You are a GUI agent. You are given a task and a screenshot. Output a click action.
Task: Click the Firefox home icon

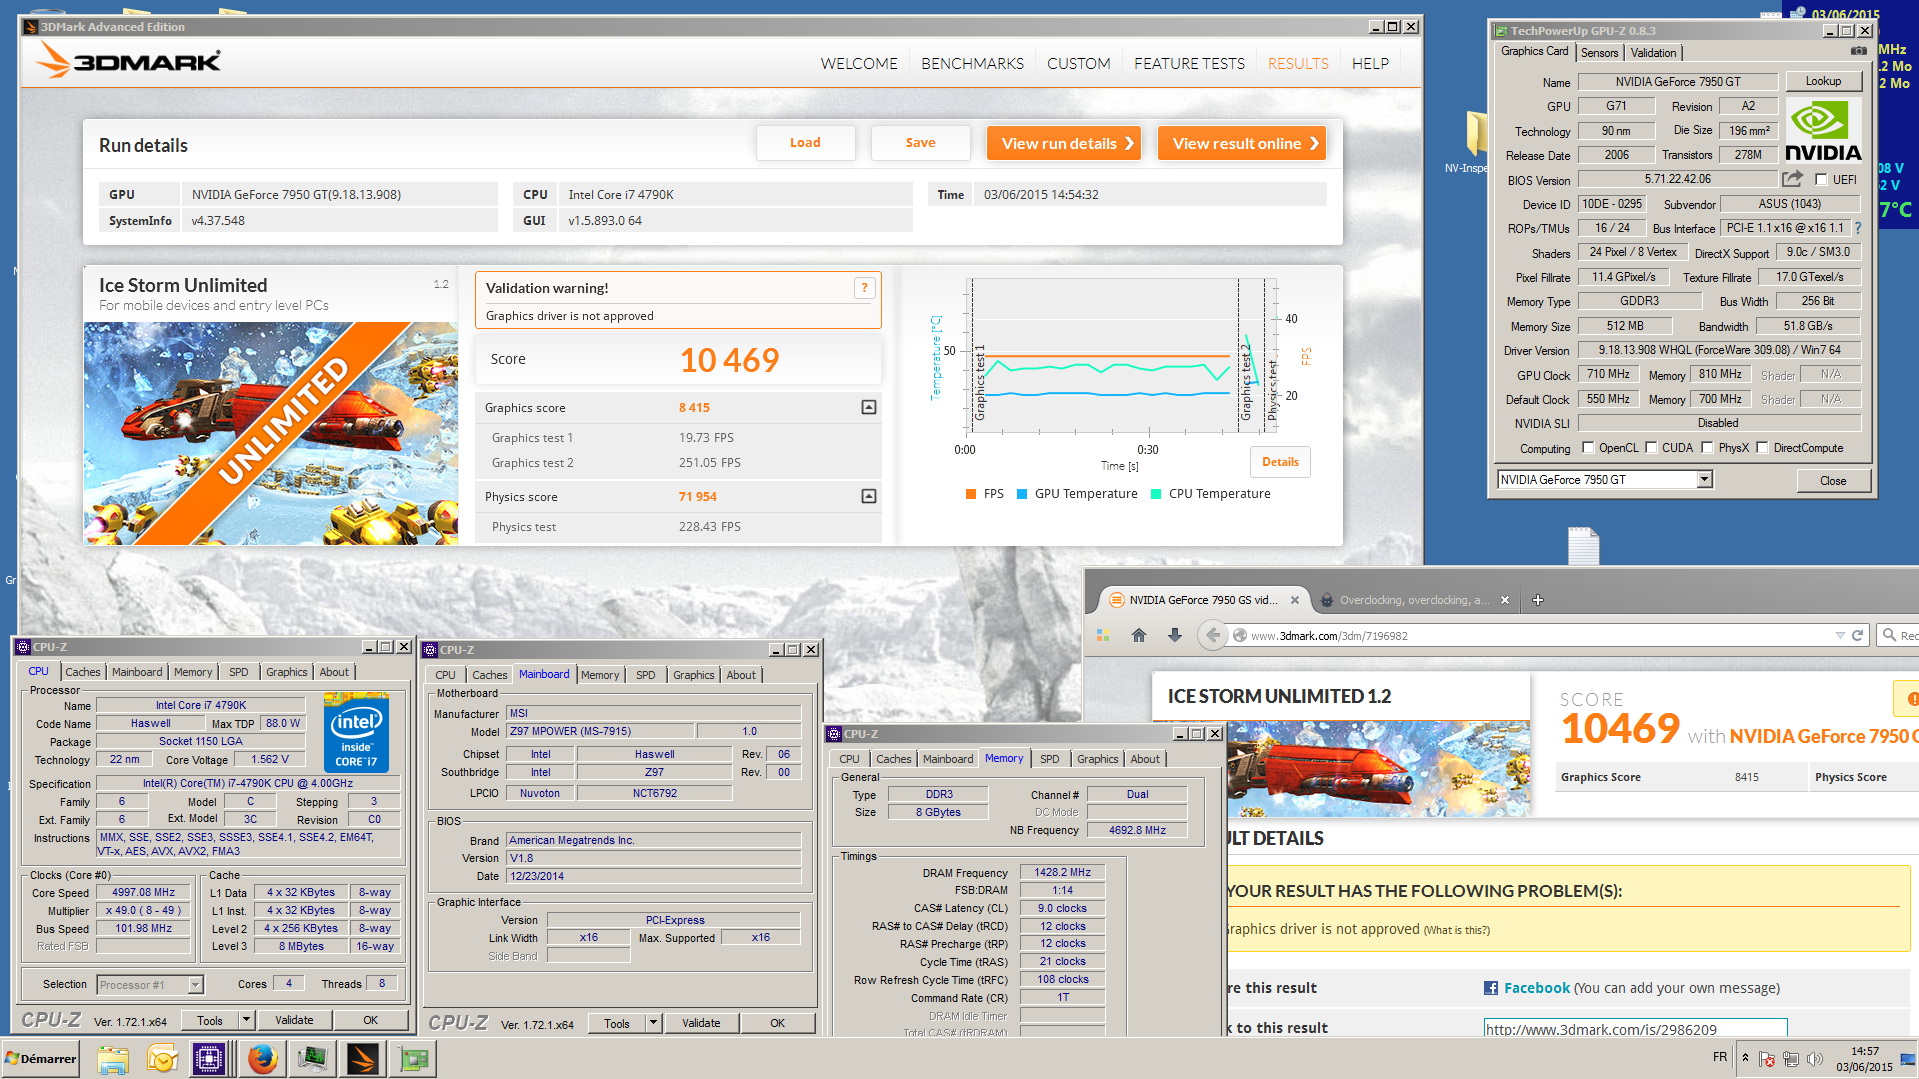[1138, 635]
